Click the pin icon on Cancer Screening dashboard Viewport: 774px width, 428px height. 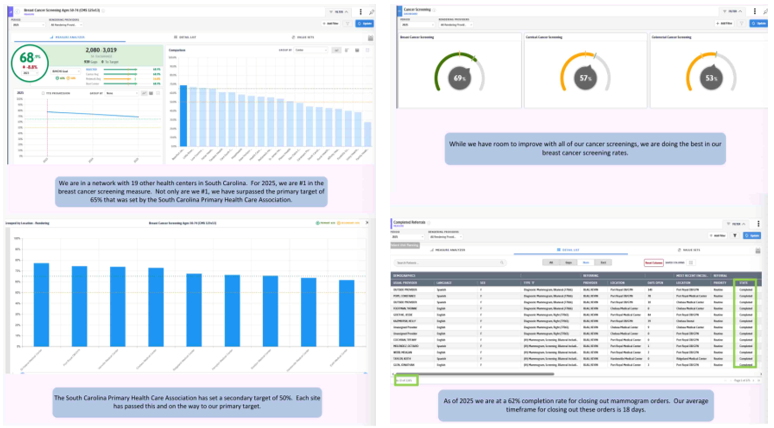(766, 11)
